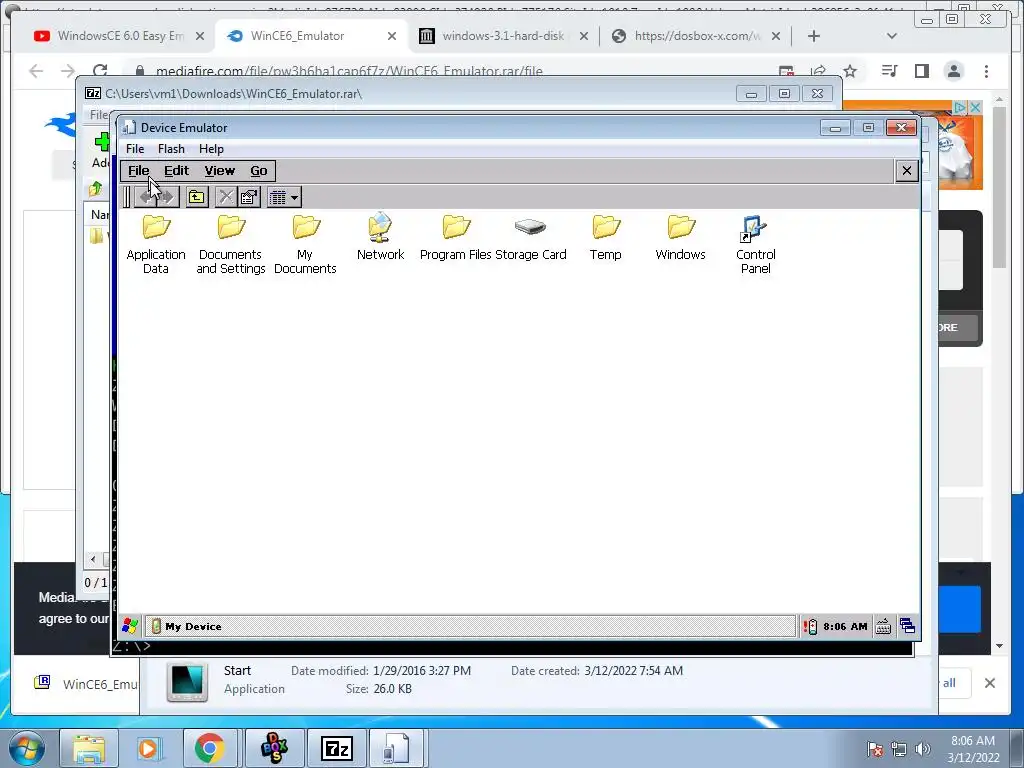Click the CE show desktop tray icon
The height and width of the screenshot is (768, 1024).
pos(907,626)
